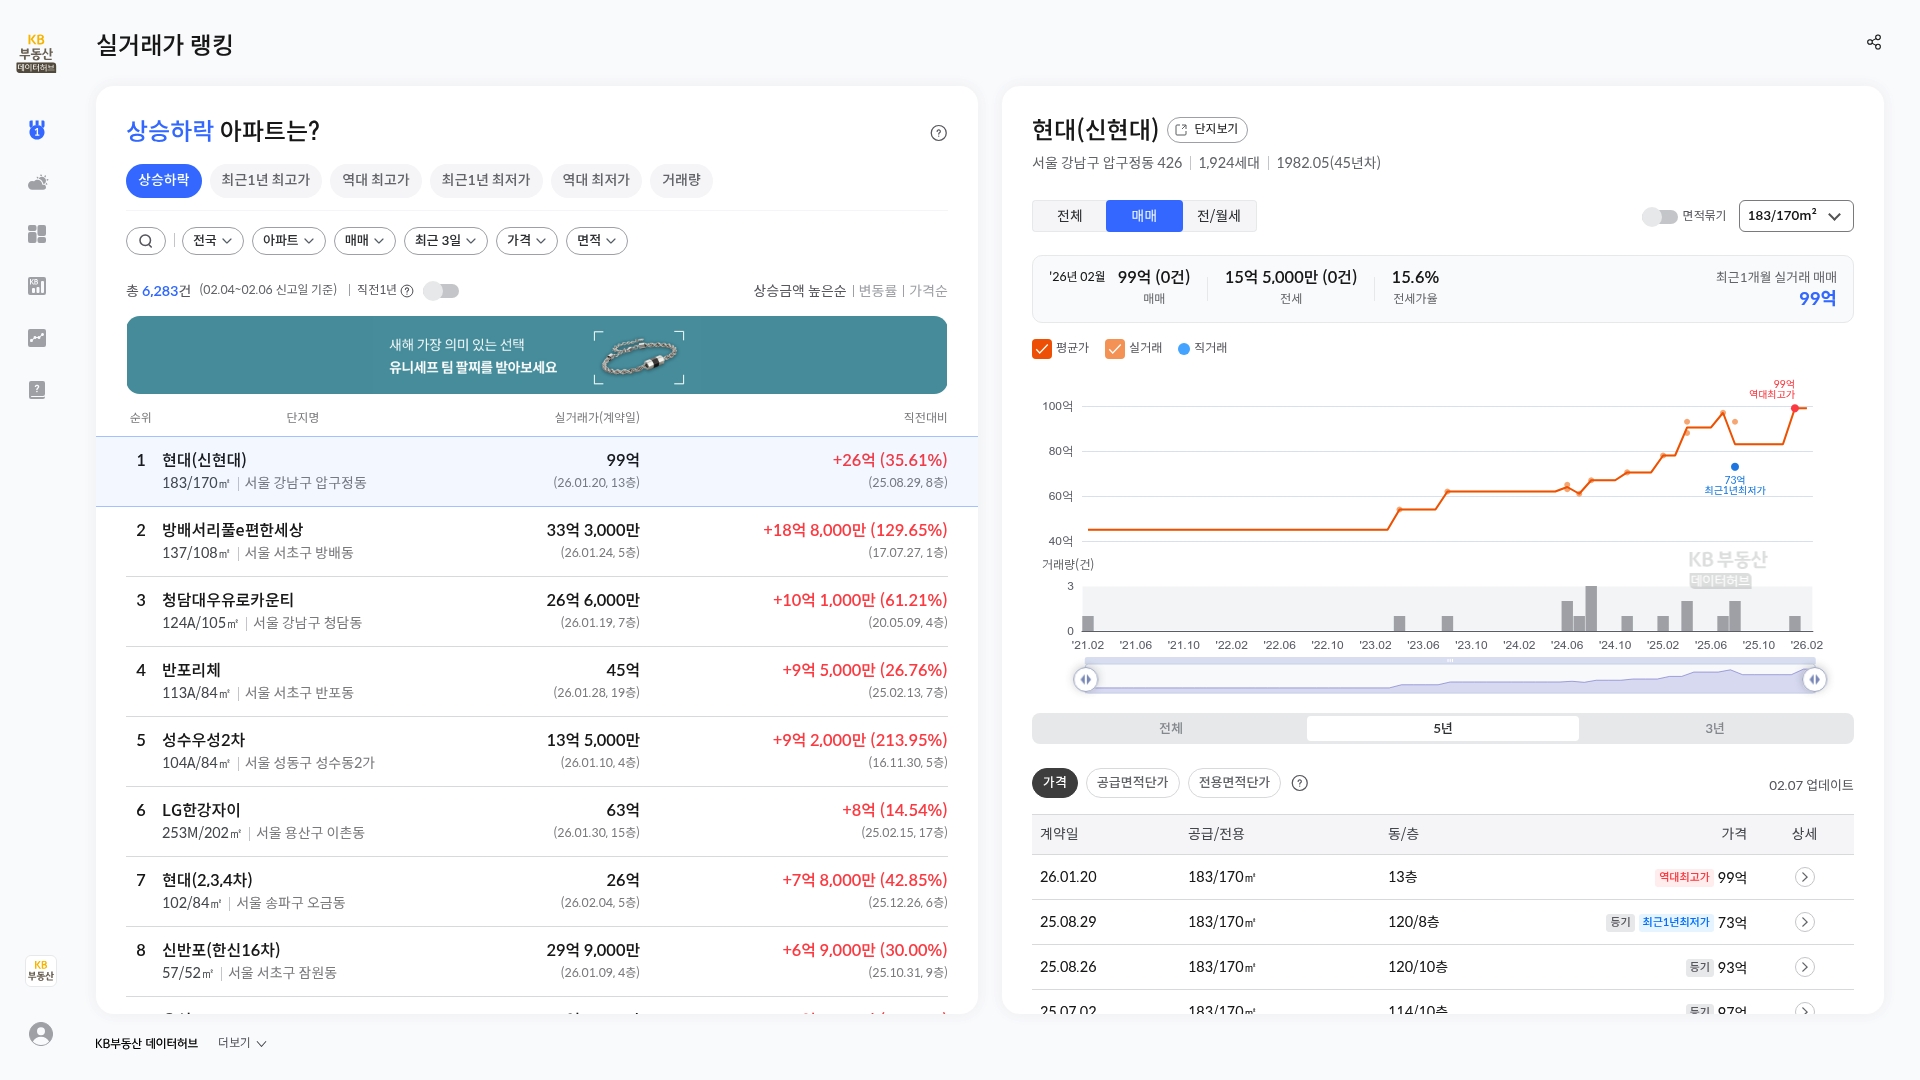Select the ranking badge icon in the sidebar

point(37,130)
